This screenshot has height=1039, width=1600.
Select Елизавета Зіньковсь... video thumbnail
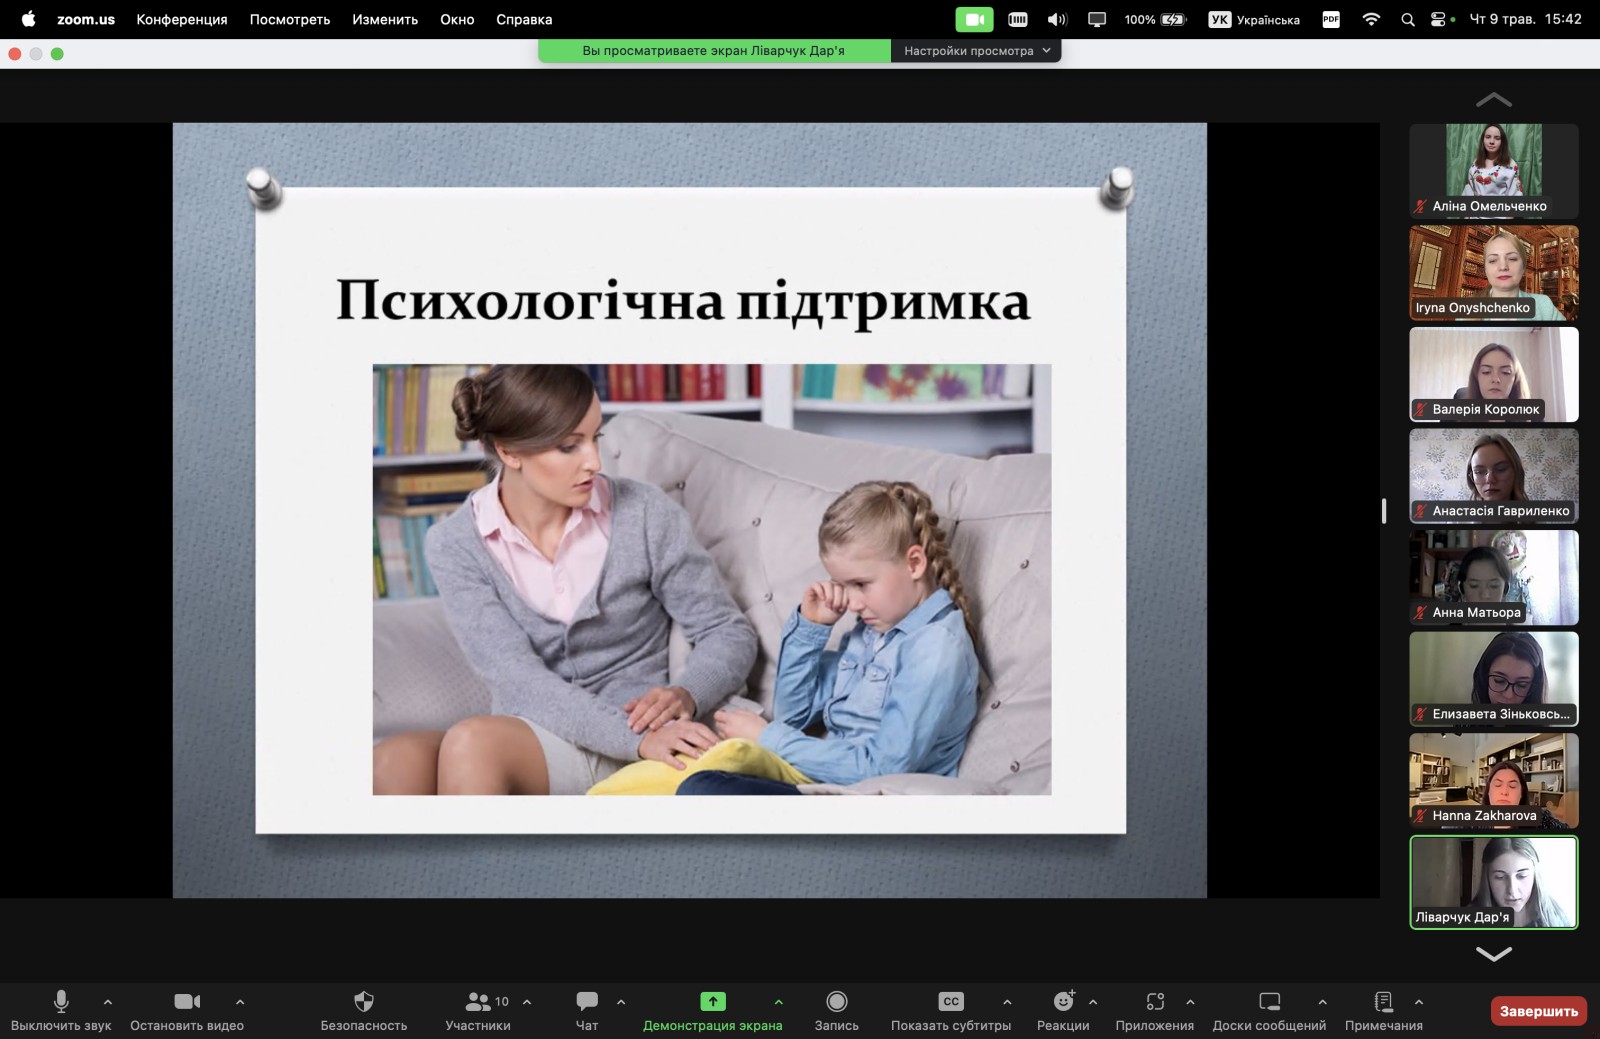[1494, 679]
